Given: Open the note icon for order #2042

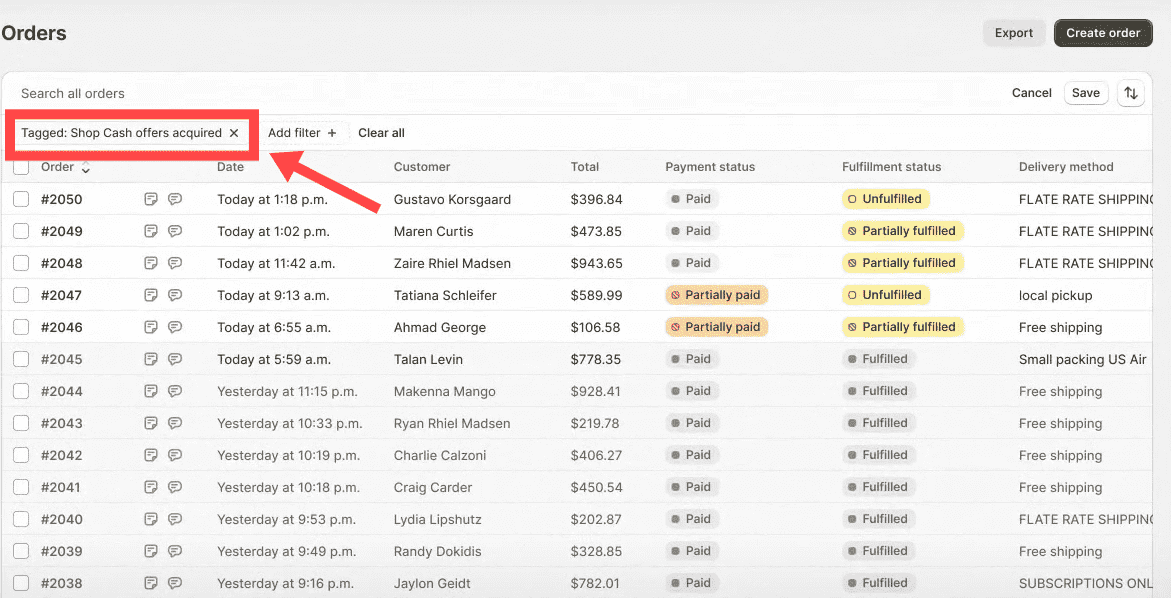Looking at the screenshot, I should 151,455.
